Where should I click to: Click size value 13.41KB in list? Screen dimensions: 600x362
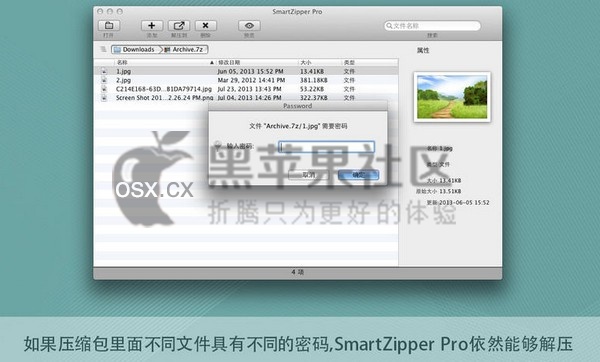pos(312,71)
